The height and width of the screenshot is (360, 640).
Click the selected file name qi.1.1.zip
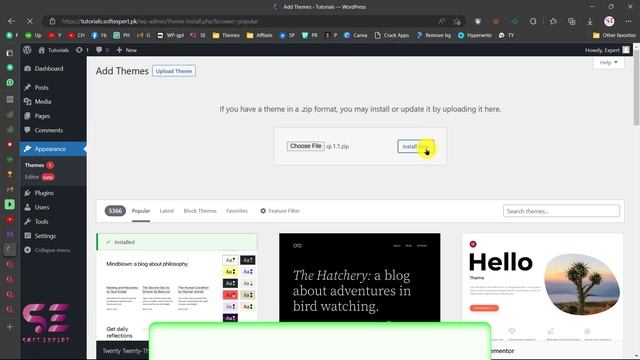(338, 146)
